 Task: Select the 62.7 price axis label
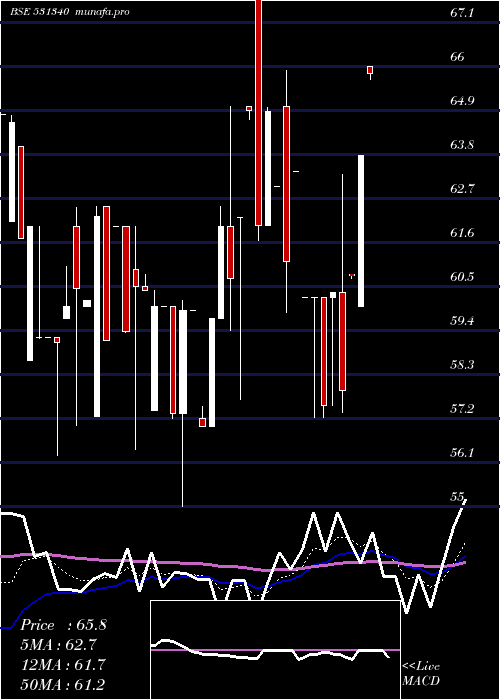[462, 189]
